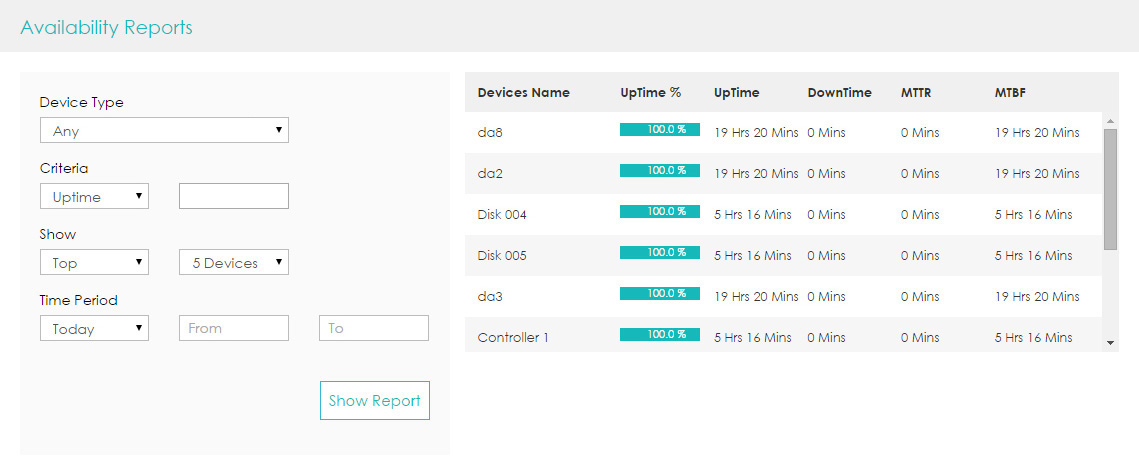Expand the Uptime criteria dropdown
This screenshot has width=1139, height=474.
(94, 197)
